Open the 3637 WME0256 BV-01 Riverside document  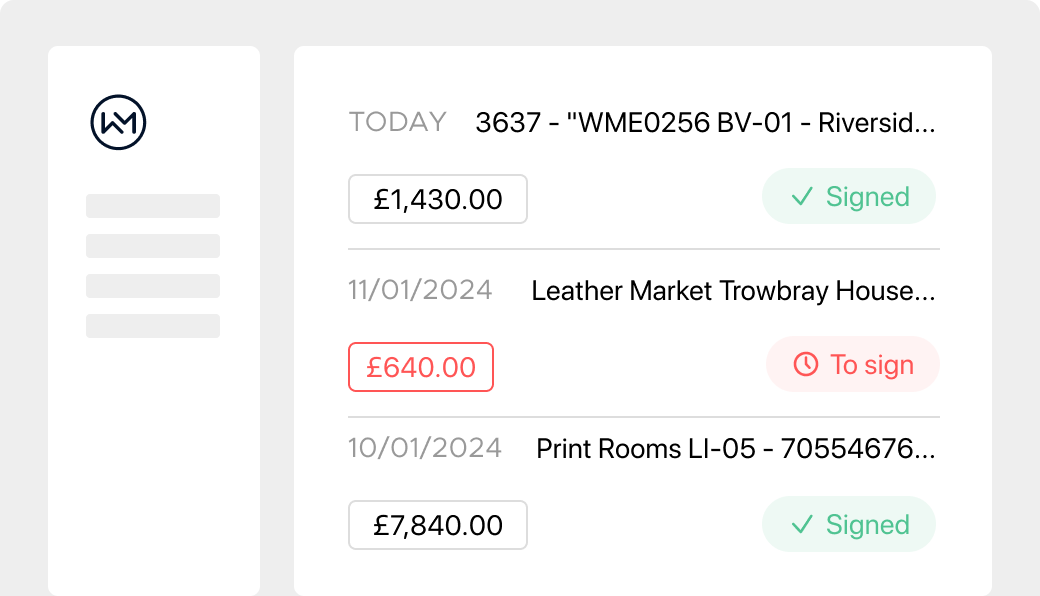click(705, 123)
